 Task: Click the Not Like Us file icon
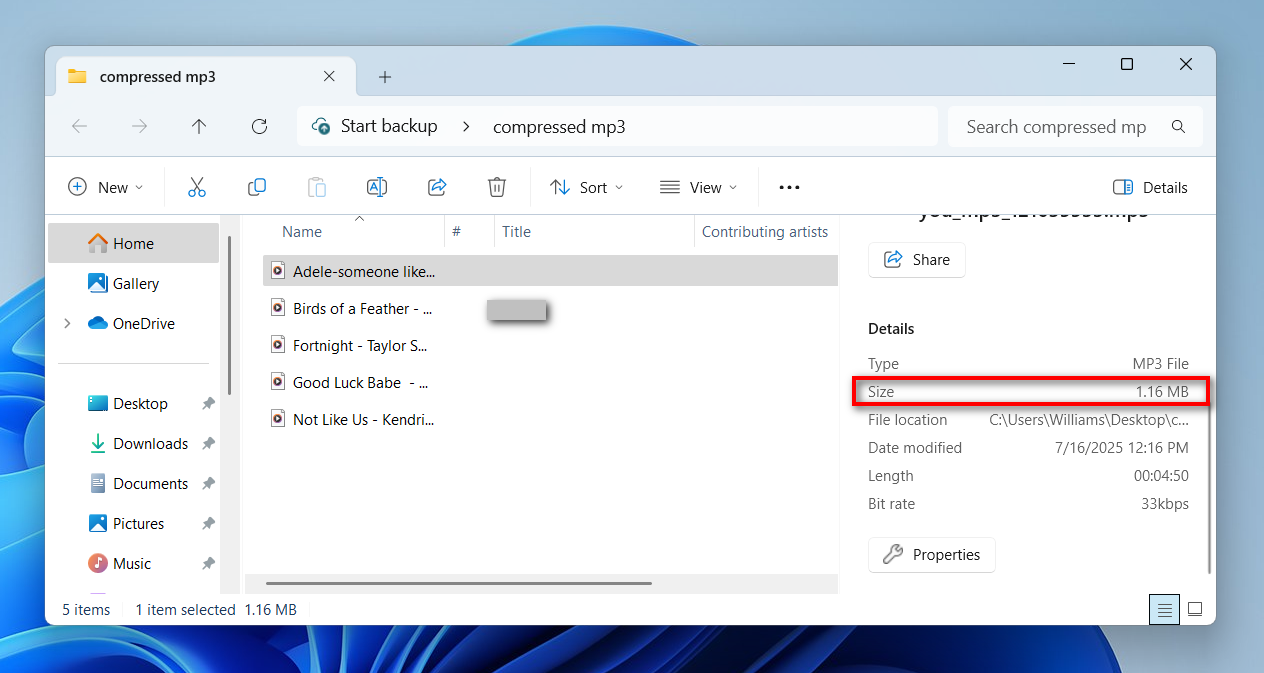pos(278,419)
